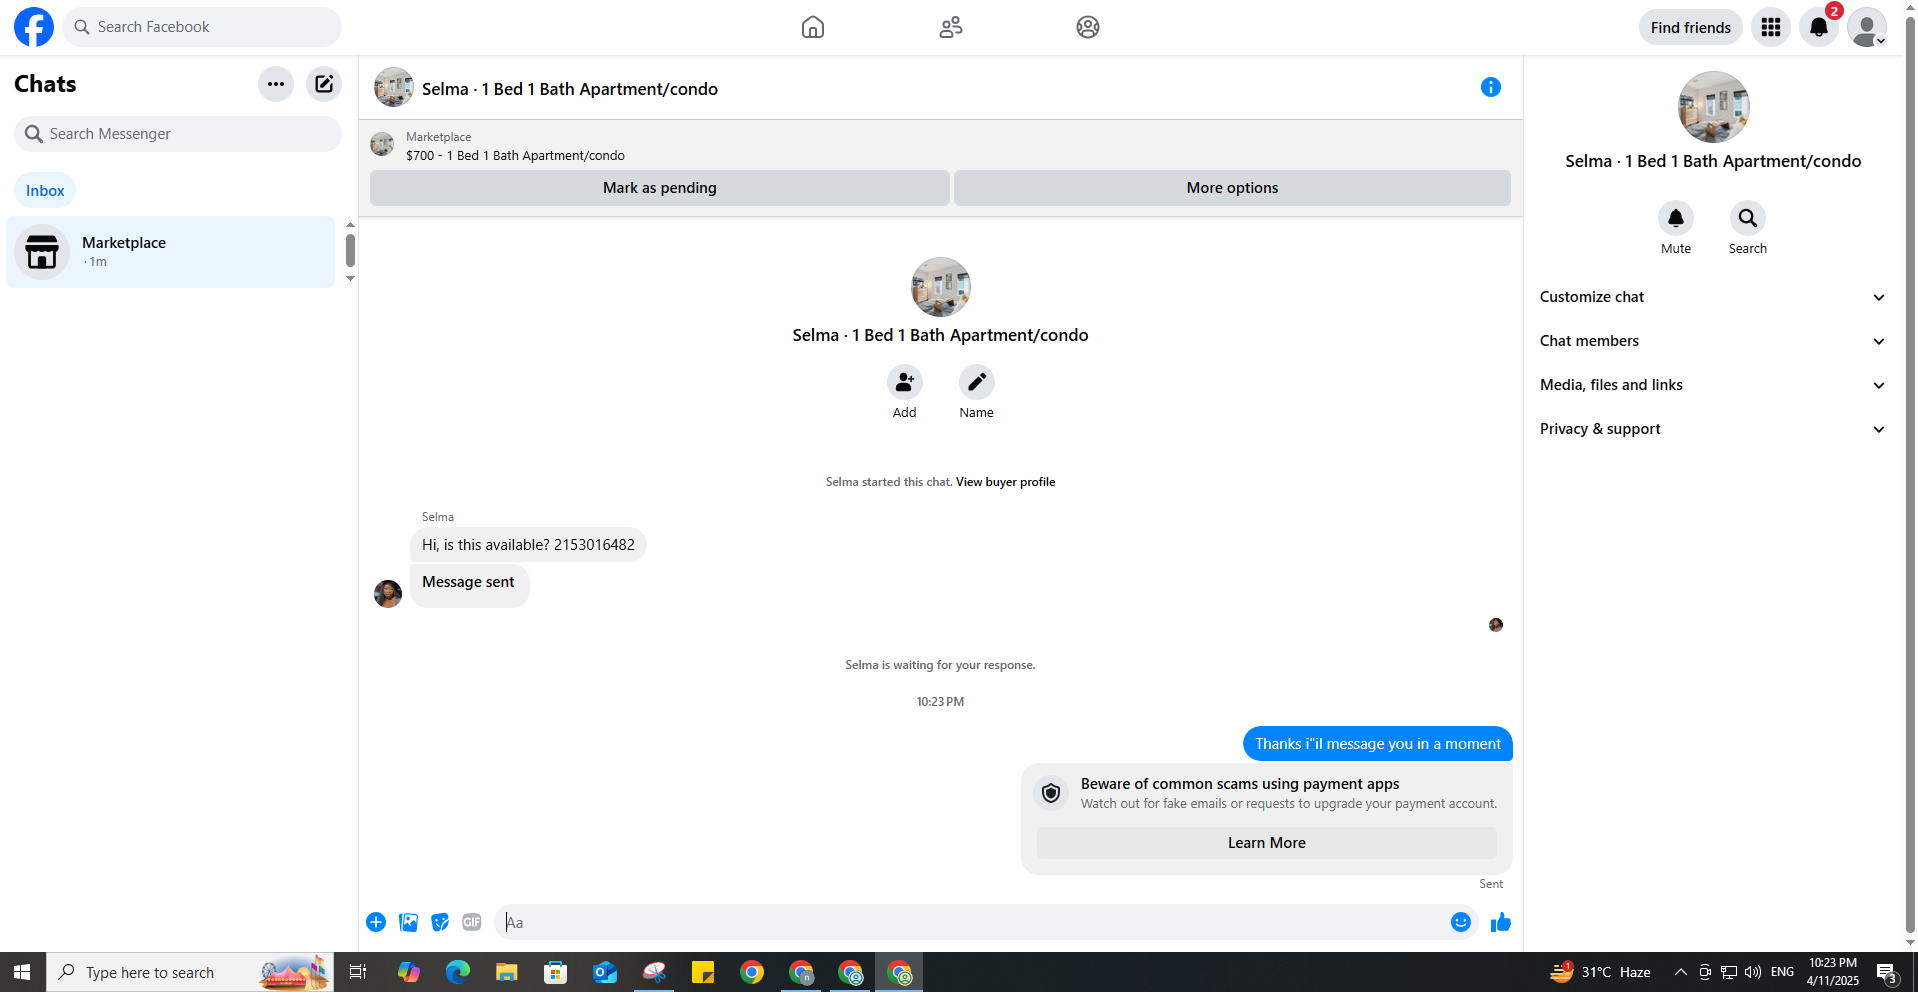Click listing photo in chat header
The height and width of the screenshot is (992, 1918).
point(394,88)
